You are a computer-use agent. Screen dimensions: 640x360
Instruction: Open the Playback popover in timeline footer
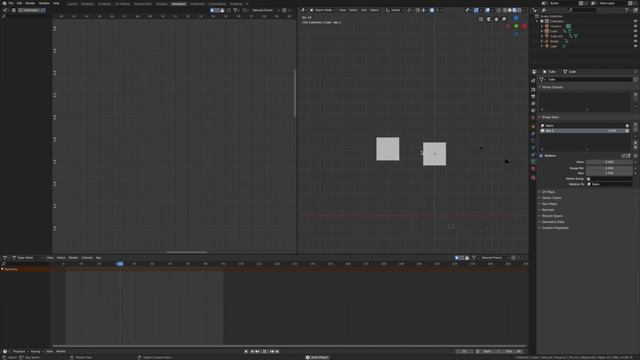pos(20,351)
